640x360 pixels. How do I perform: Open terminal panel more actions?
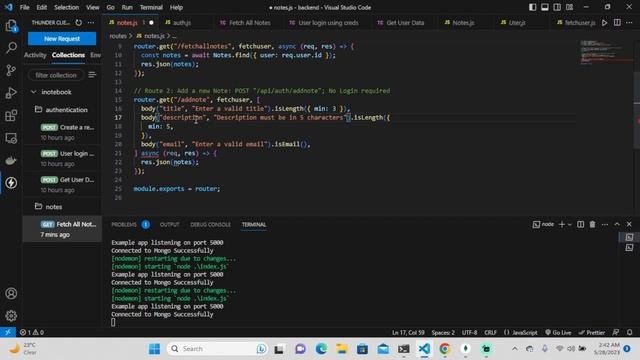pos(605,224)
